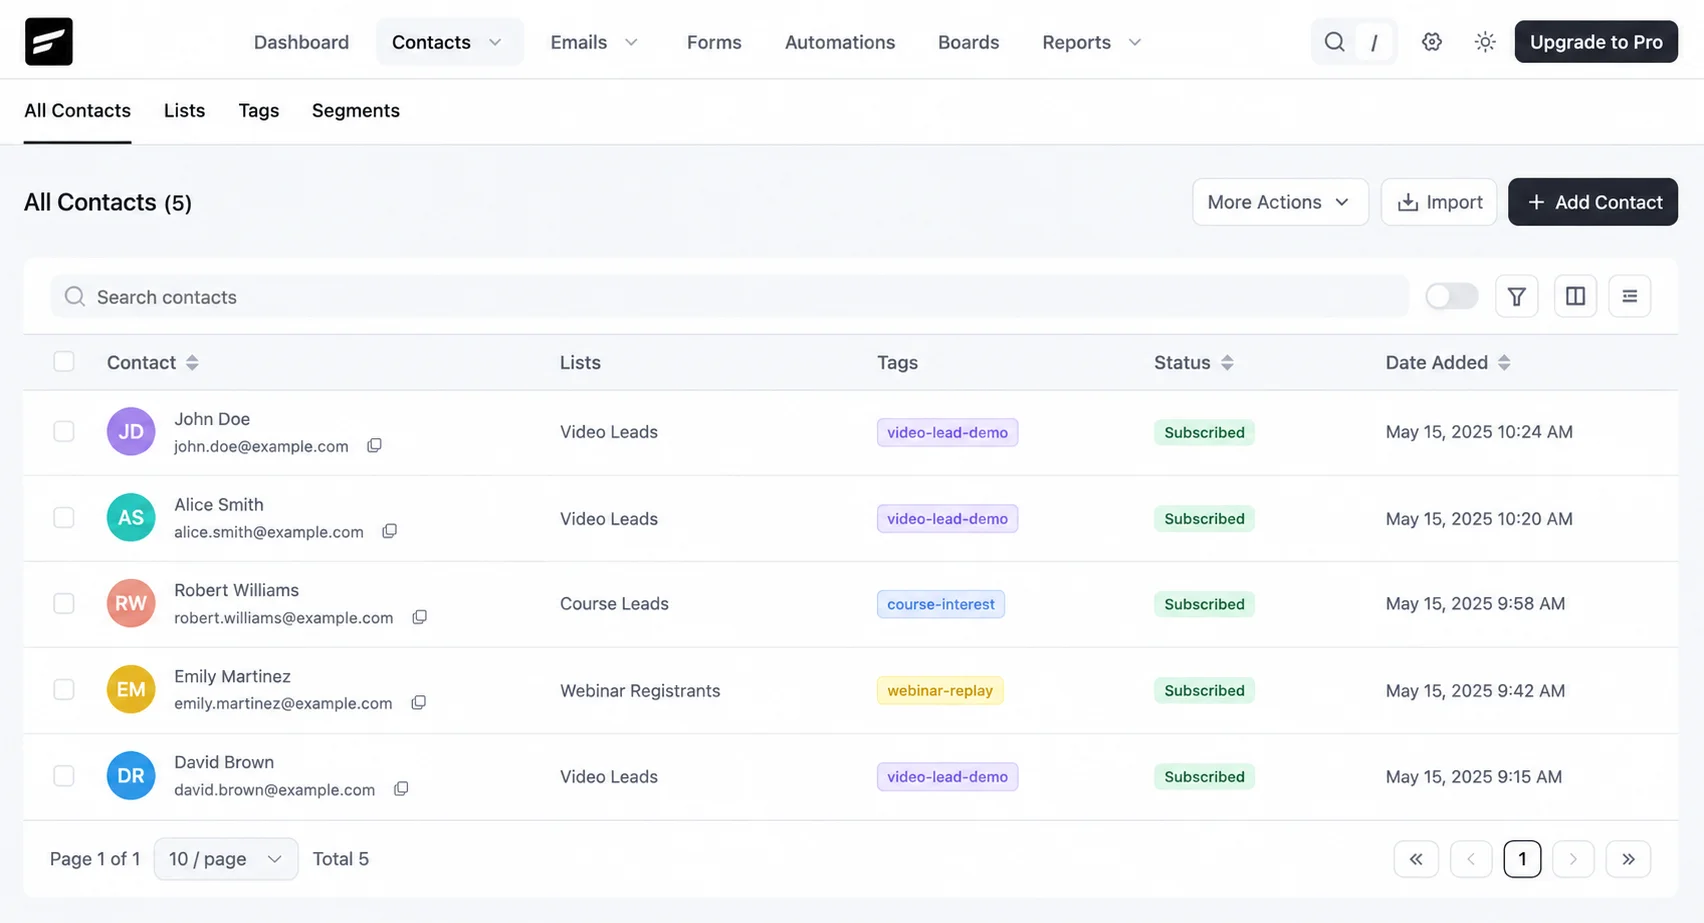
Task: Copy David Brown's email address
Action: [401, 789]
